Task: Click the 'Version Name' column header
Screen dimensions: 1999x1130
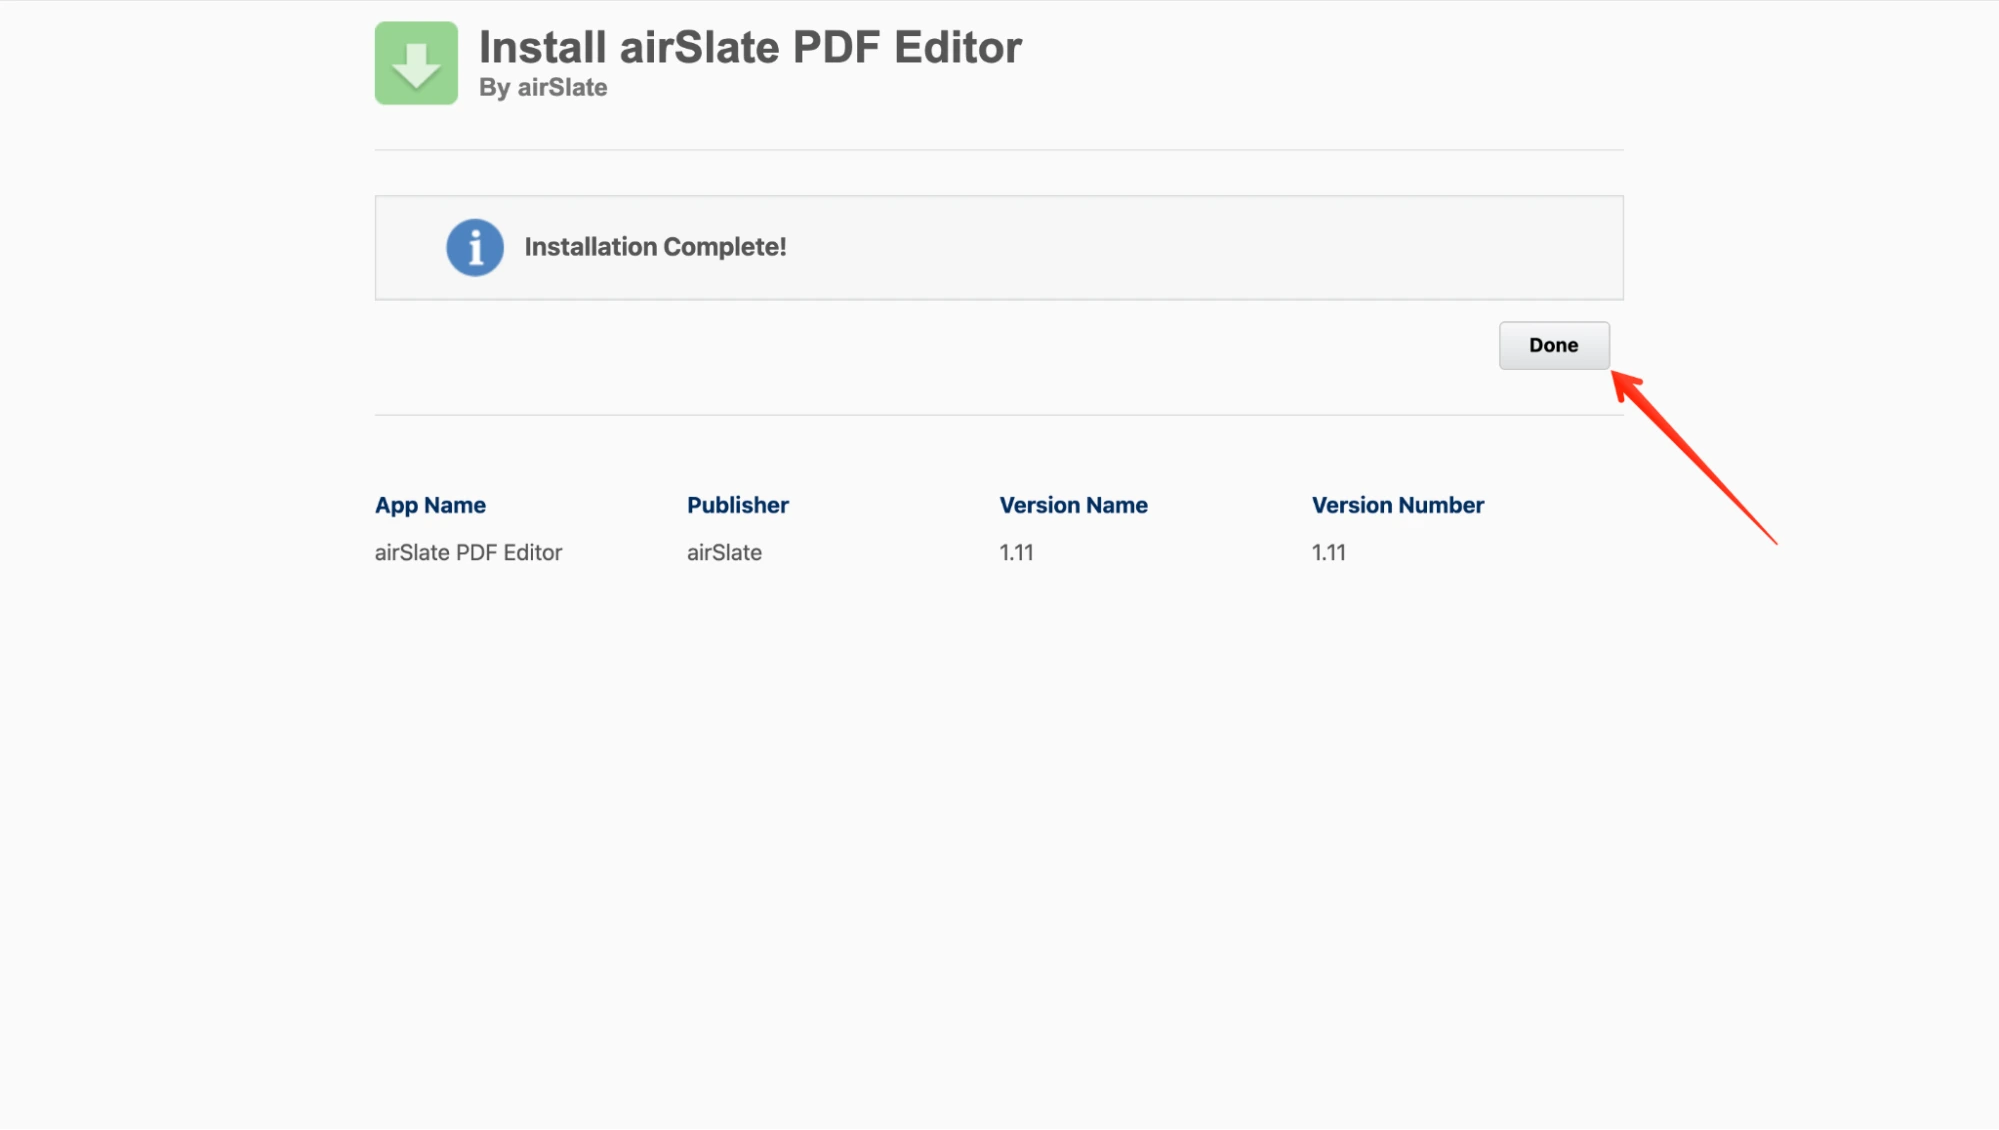Action: (1073, 505)
